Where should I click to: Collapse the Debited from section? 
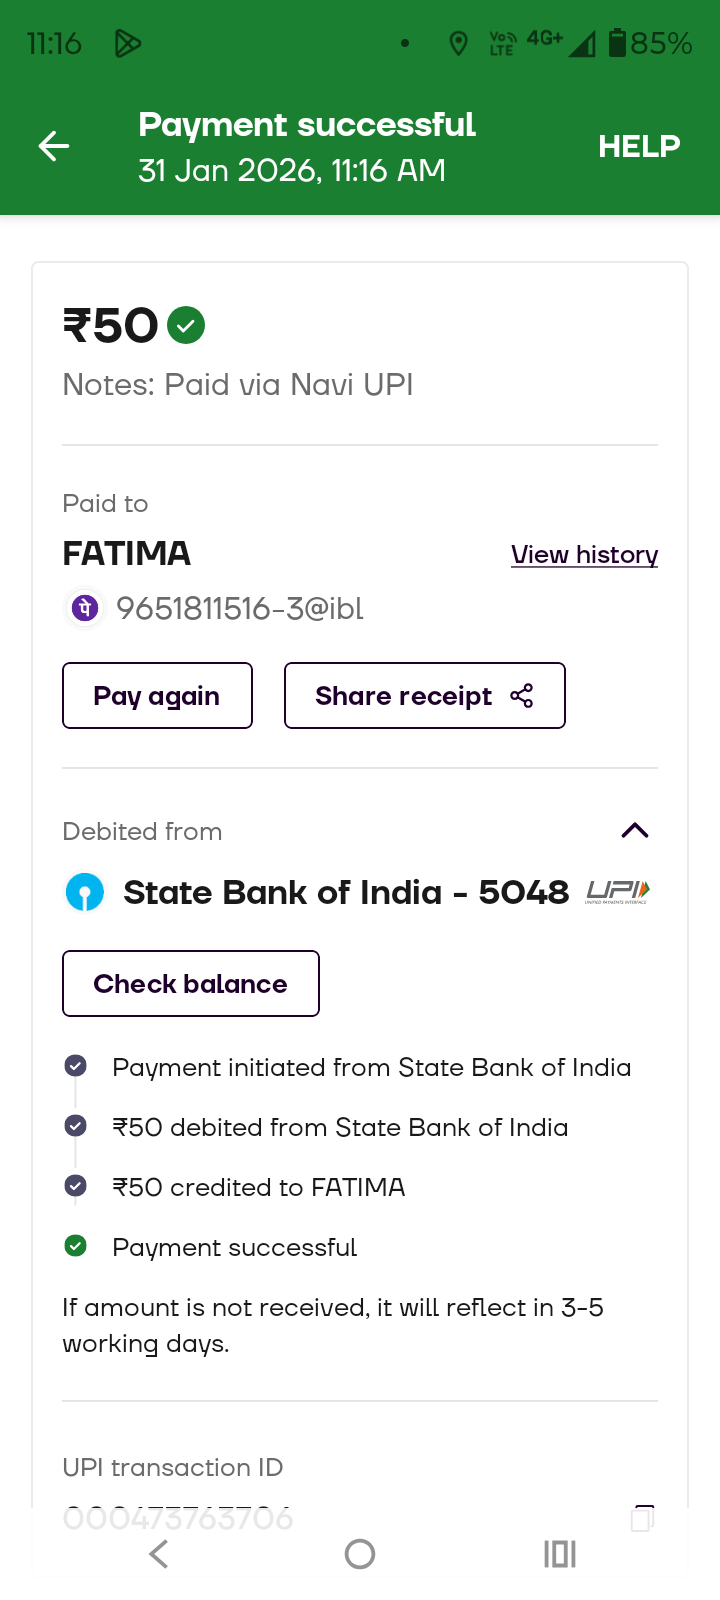pyautogui.click(x=635, y=831)
